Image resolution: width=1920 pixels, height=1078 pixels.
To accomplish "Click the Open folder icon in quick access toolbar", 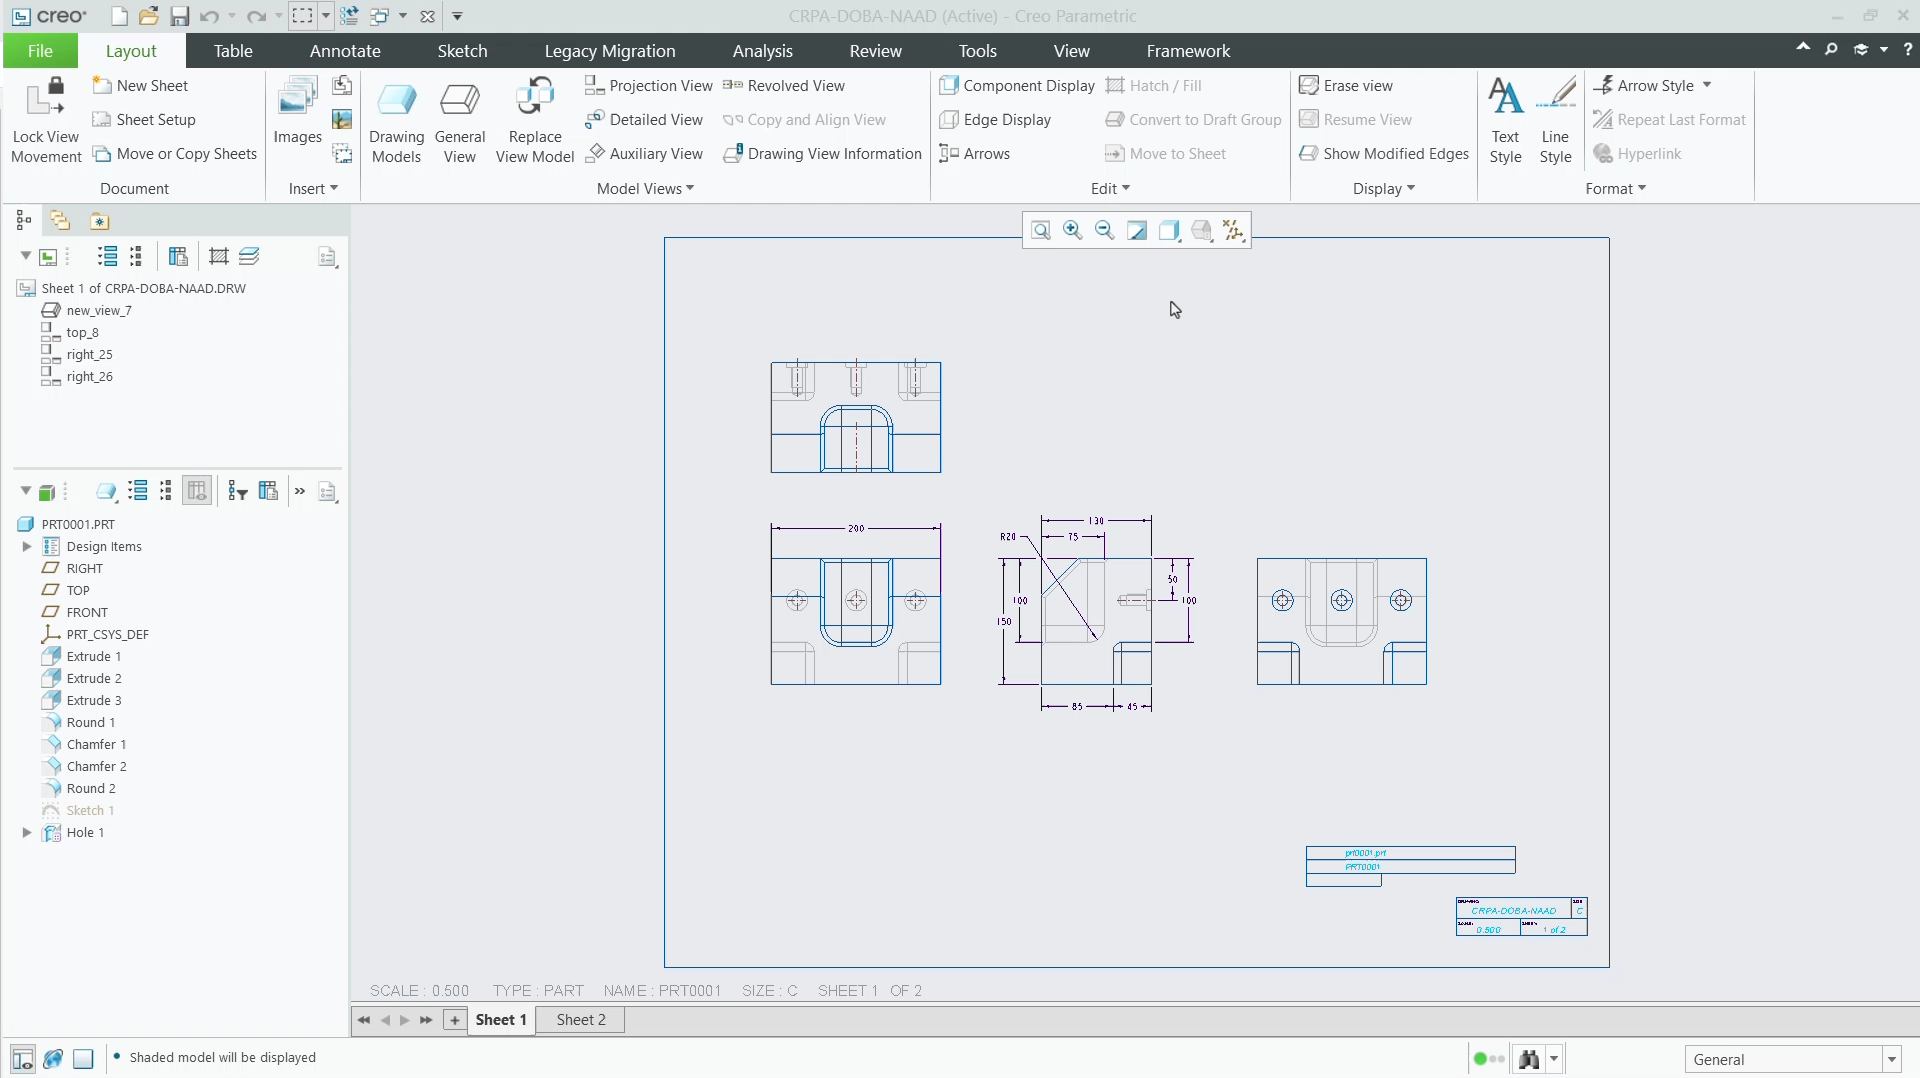I will [149, 16].
